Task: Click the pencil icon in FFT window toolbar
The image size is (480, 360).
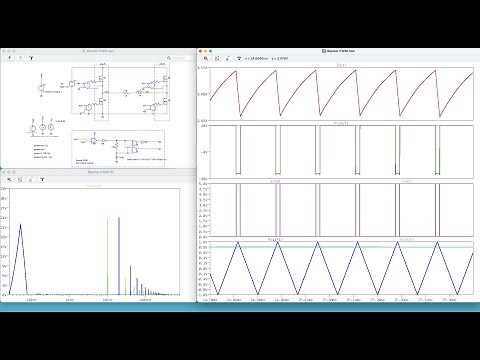Action: coord(31,179)
